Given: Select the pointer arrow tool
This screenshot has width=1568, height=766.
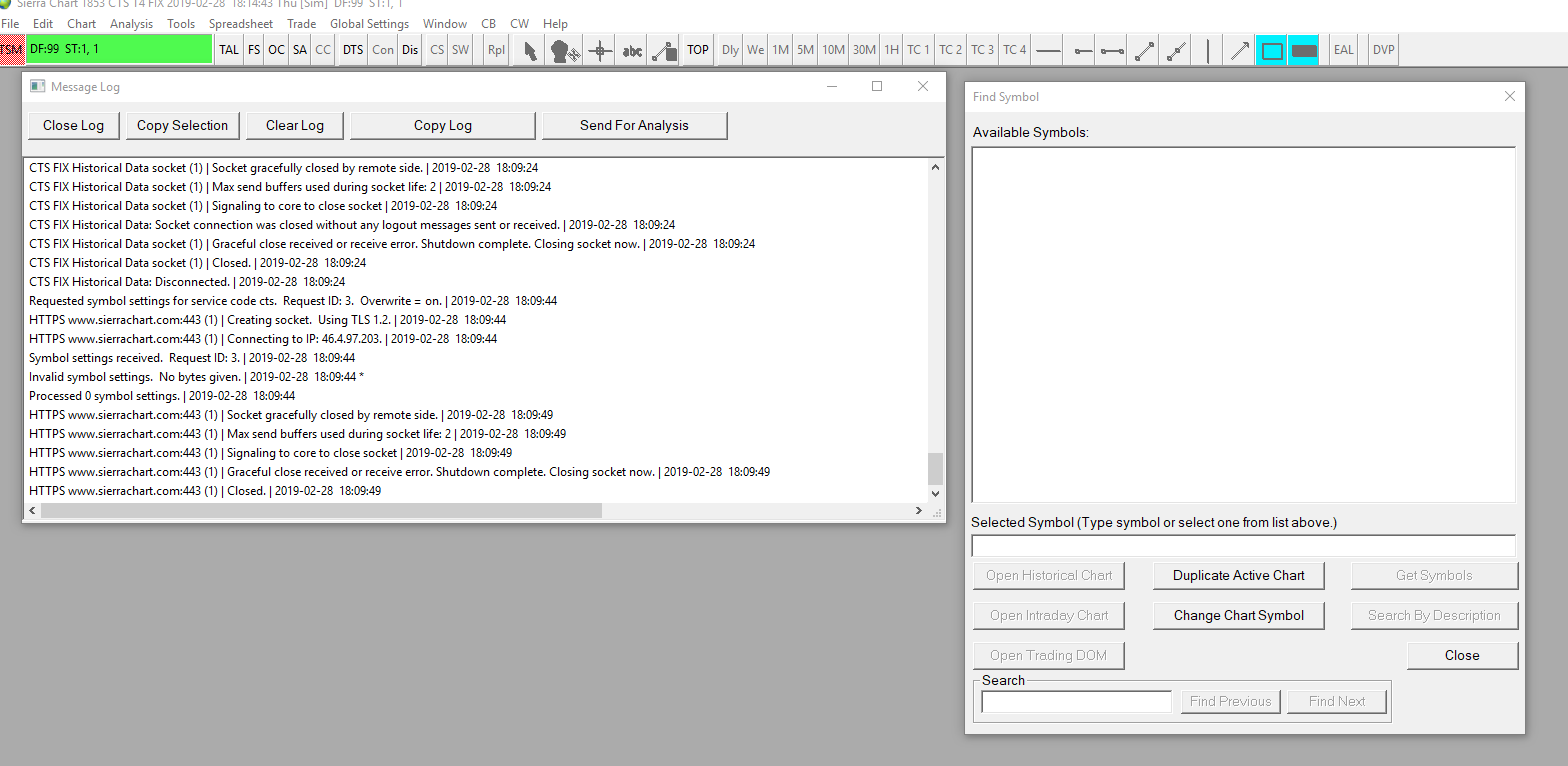Looking at the screenshot, I should click(x=530, y=50).
